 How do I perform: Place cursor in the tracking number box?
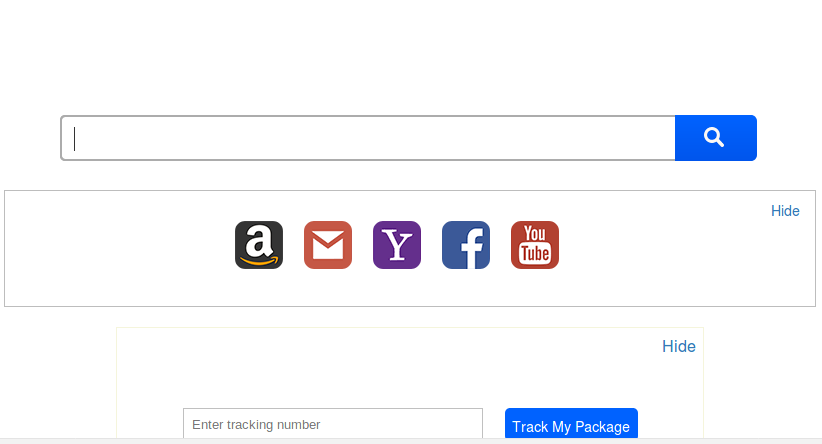[333, 424]
